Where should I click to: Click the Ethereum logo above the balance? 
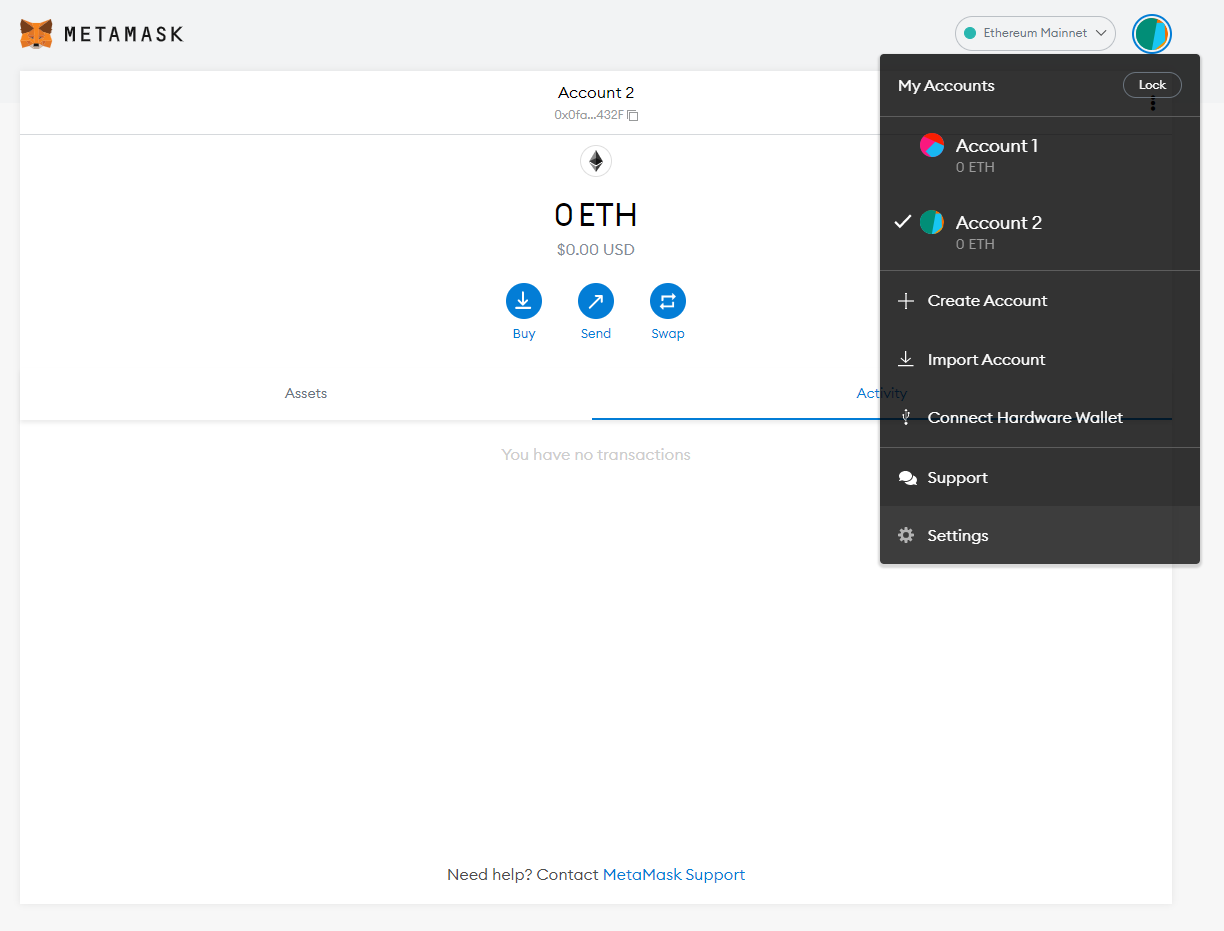point(596,161)
